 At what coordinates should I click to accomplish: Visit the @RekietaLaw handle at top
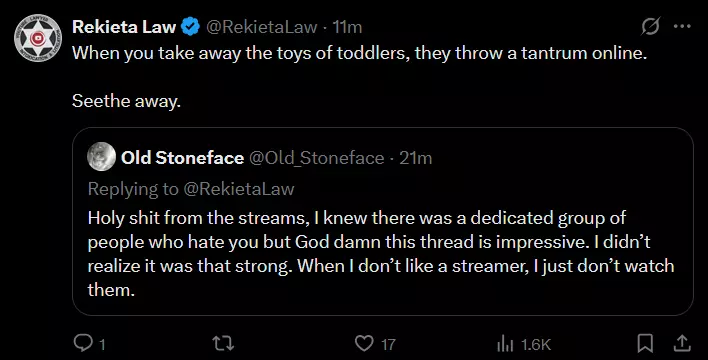(261, 27)
